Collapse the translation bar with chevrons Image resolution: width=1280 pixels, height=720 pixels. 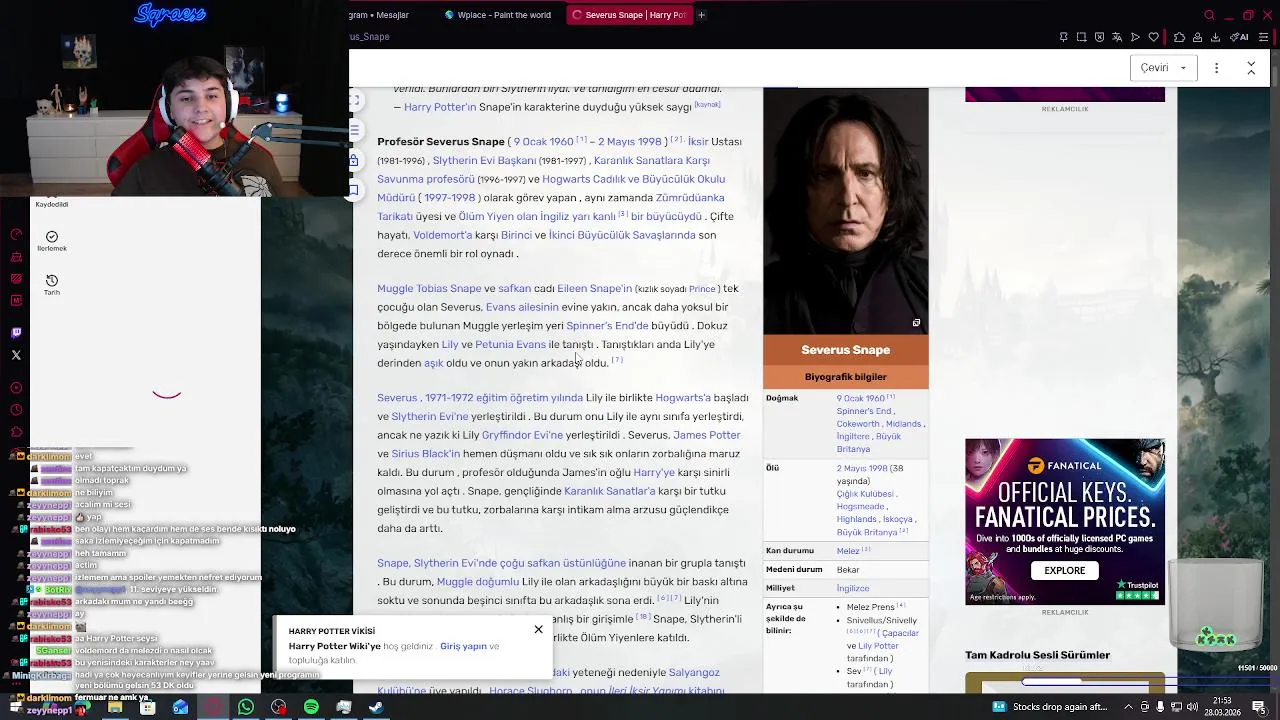click(x=1251, y=68)
